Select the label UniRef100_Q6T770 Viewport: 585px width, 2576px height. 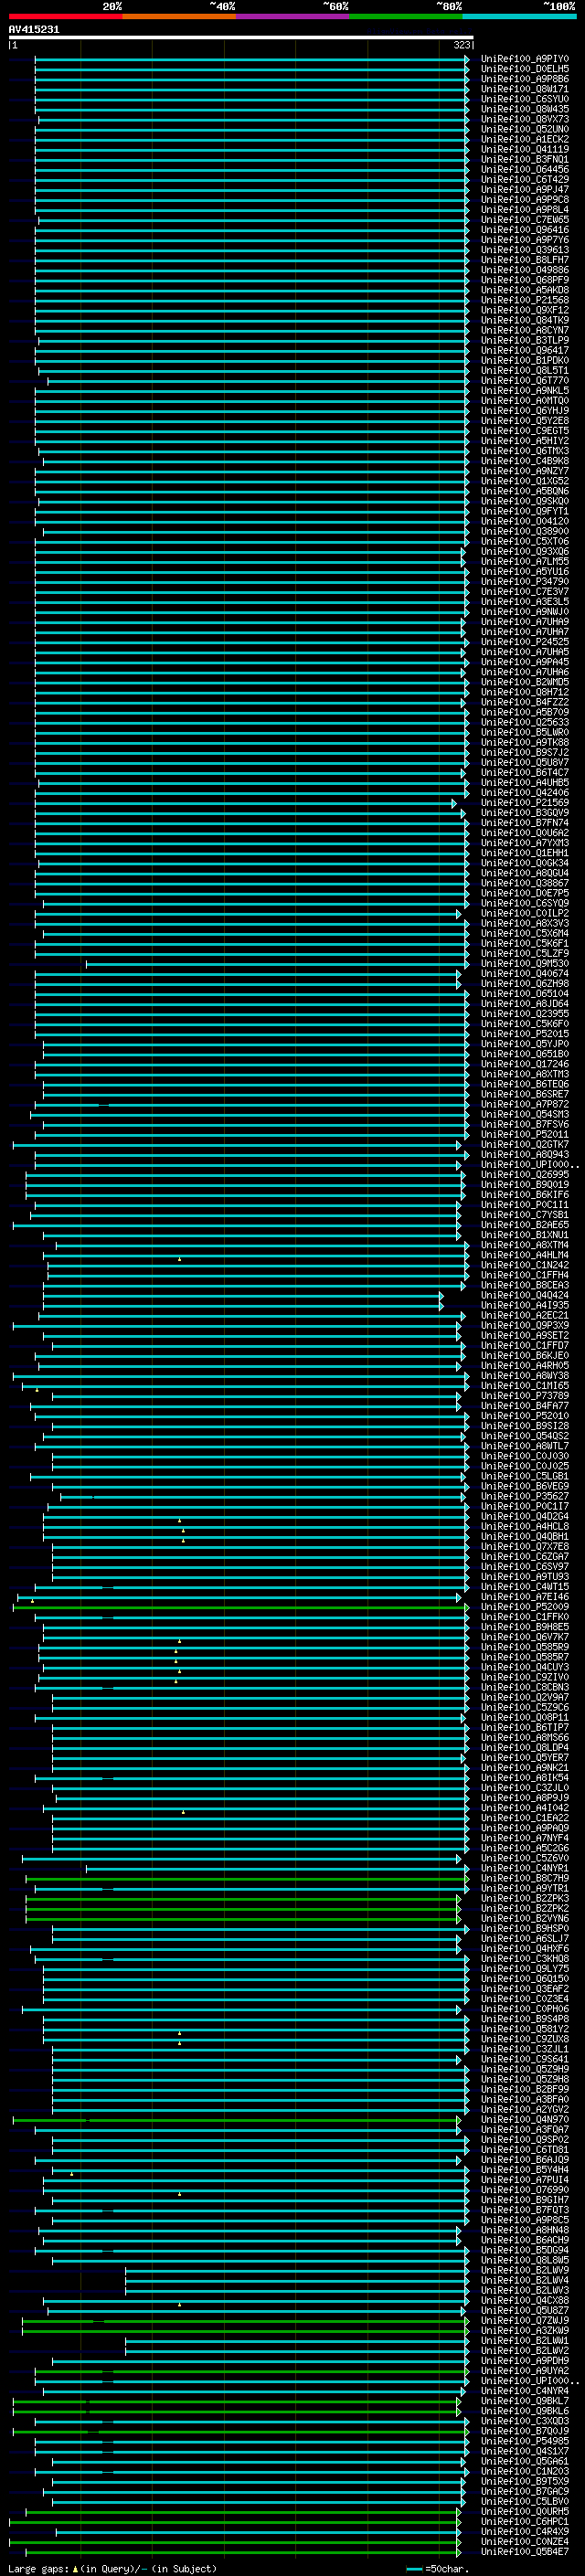(x=525, y=381)
